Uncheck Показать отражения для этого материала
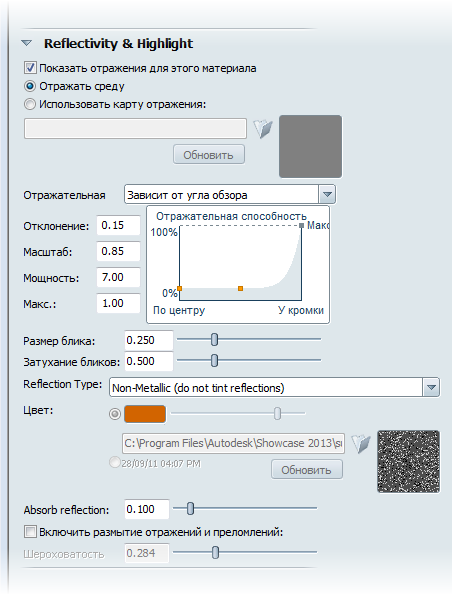The height and width of the screenshot is (595, 452). coord(30,68)
